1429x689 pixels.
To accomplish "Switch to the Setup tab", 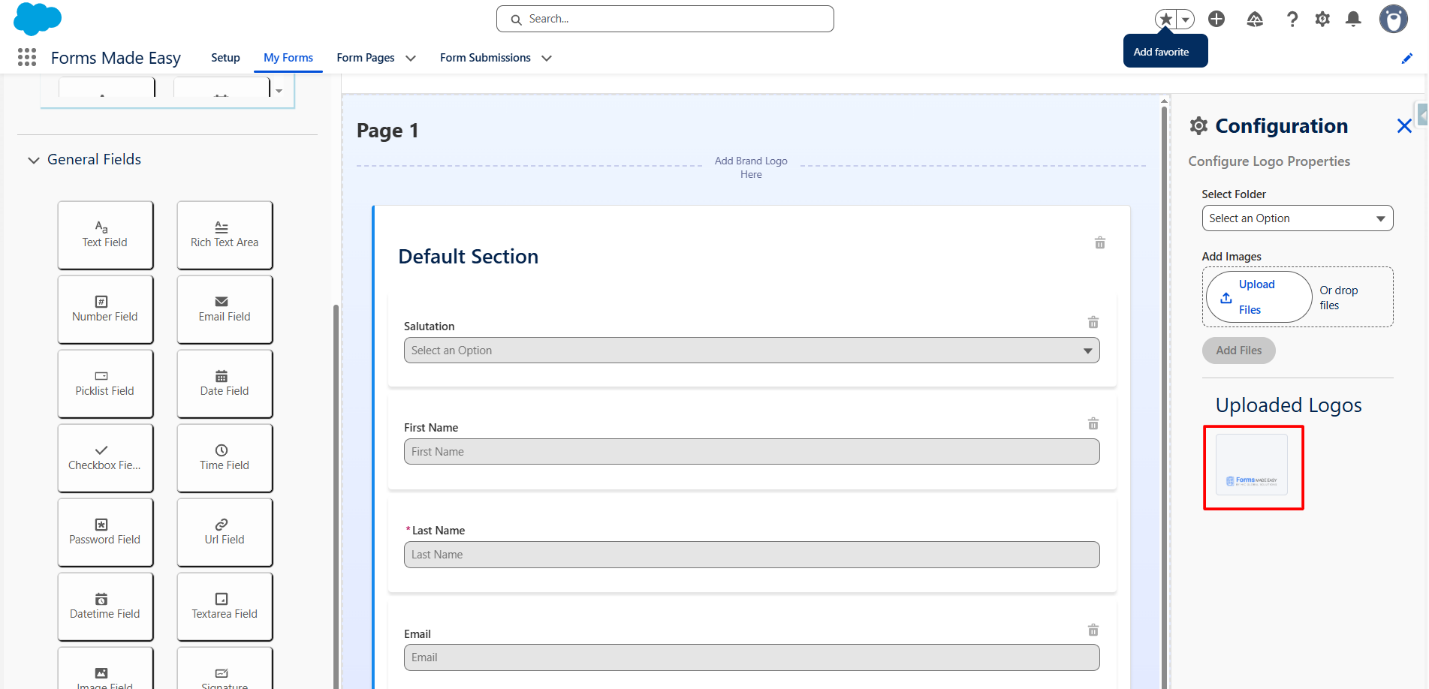I will point(225,58).
